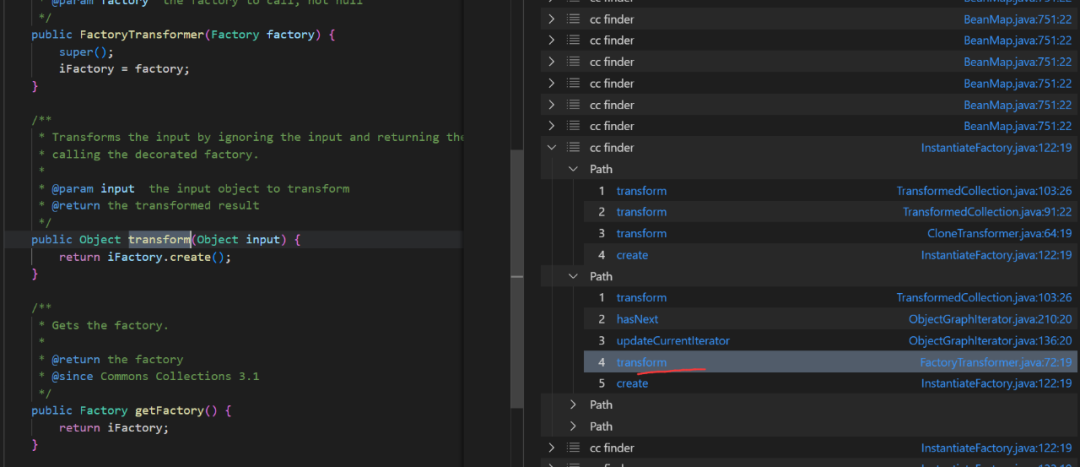
Task: Collapse the Path containing the hasNext step
Action: coord(573,276)
